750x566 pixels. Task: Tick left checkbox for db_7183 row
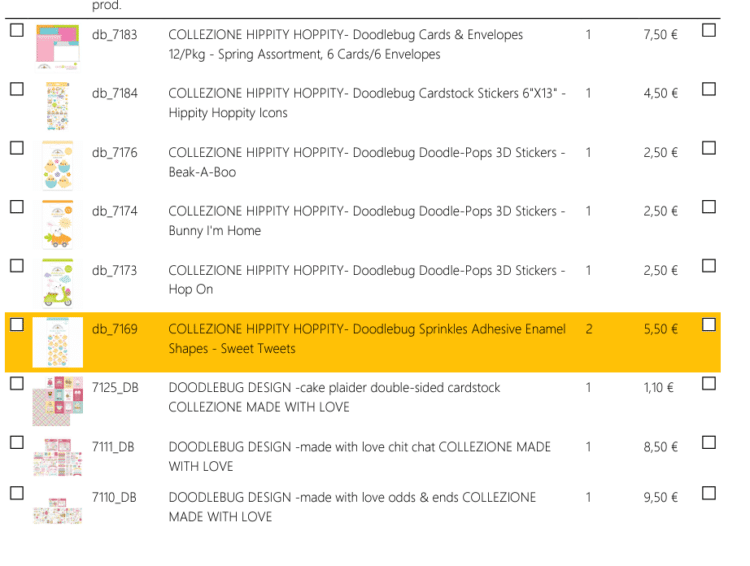[17, 30]
